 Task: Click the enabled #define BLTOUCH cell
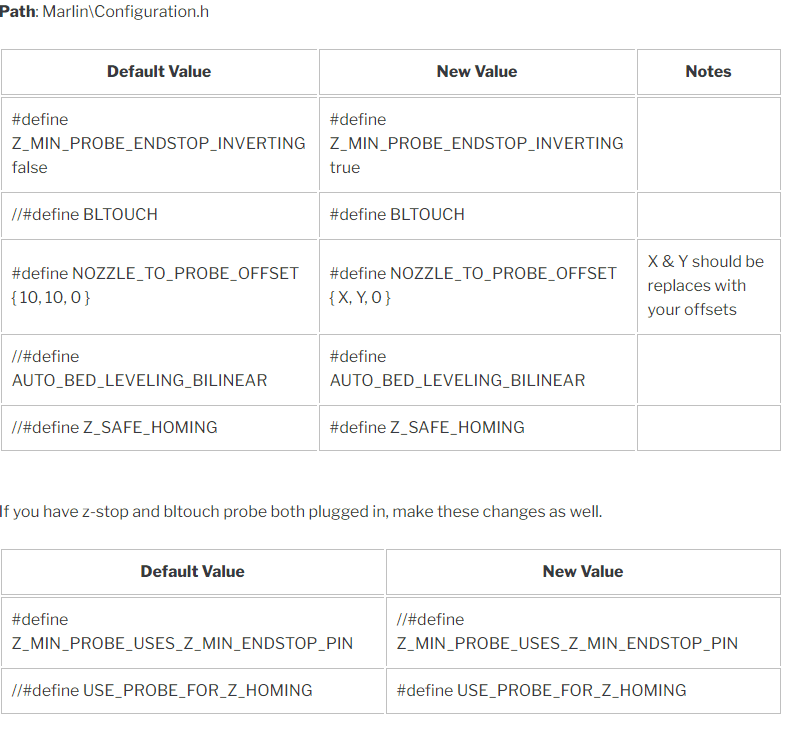(477, 215)
